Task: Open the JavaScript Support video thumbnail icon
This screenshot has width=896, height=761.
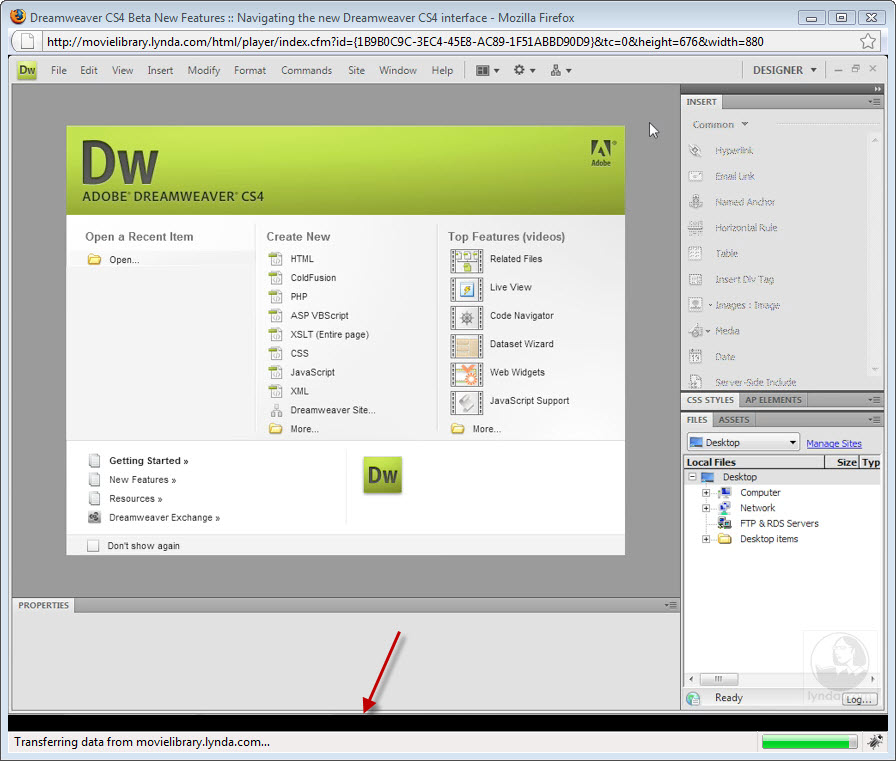Action: click(x=466, y=403)
